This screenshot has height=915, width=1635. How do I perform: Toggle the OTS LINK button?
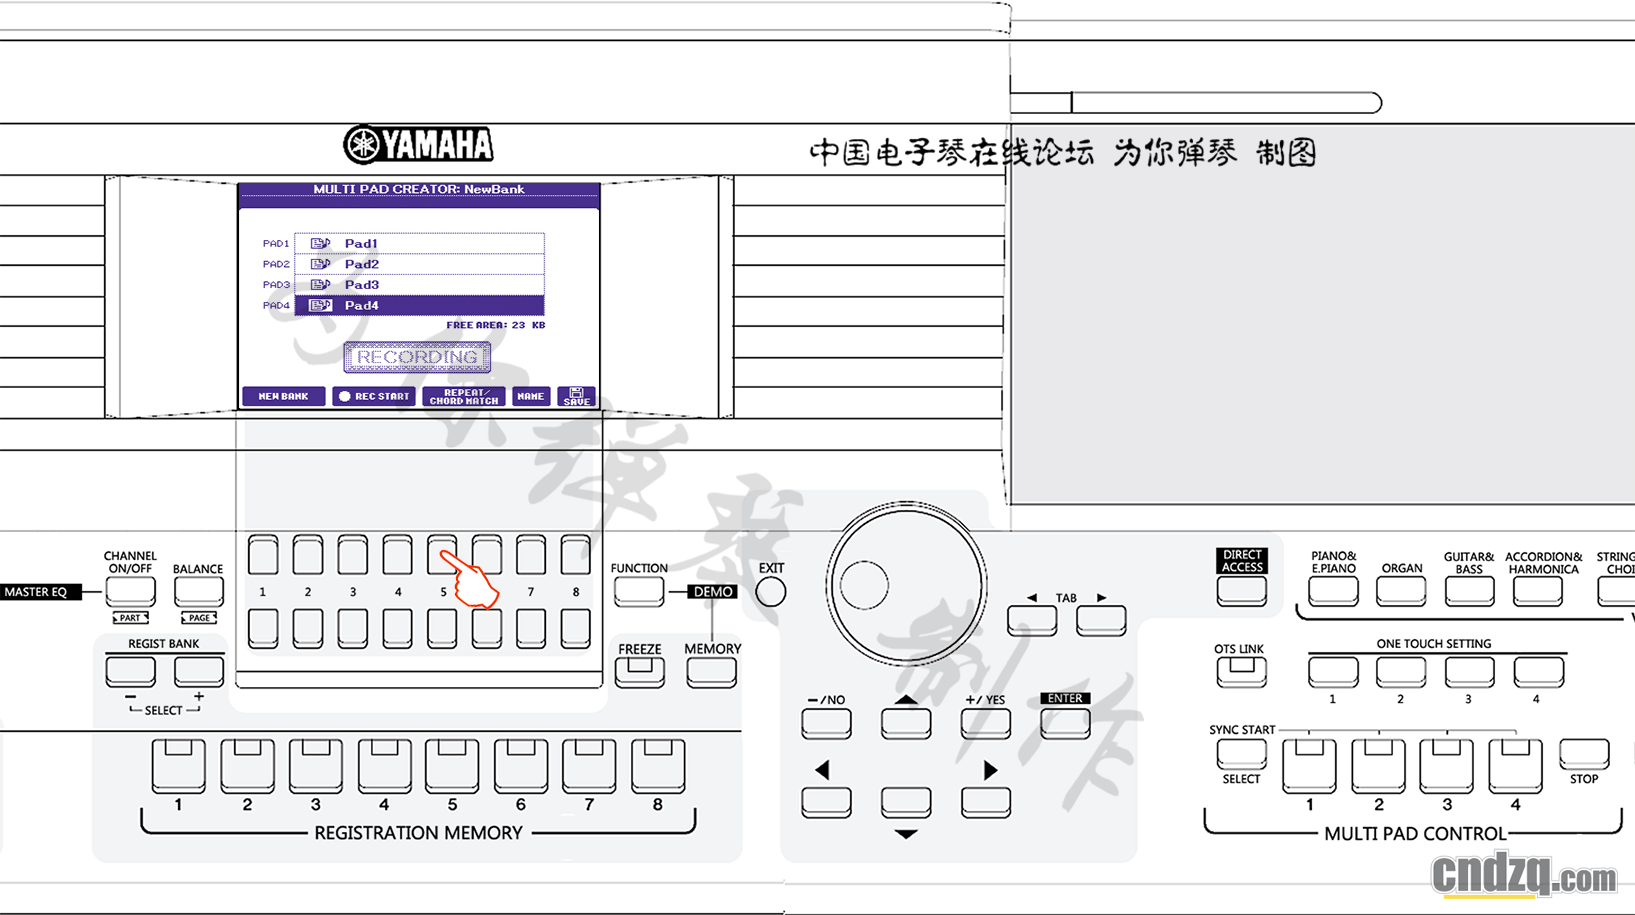[x=1242, y=672]
